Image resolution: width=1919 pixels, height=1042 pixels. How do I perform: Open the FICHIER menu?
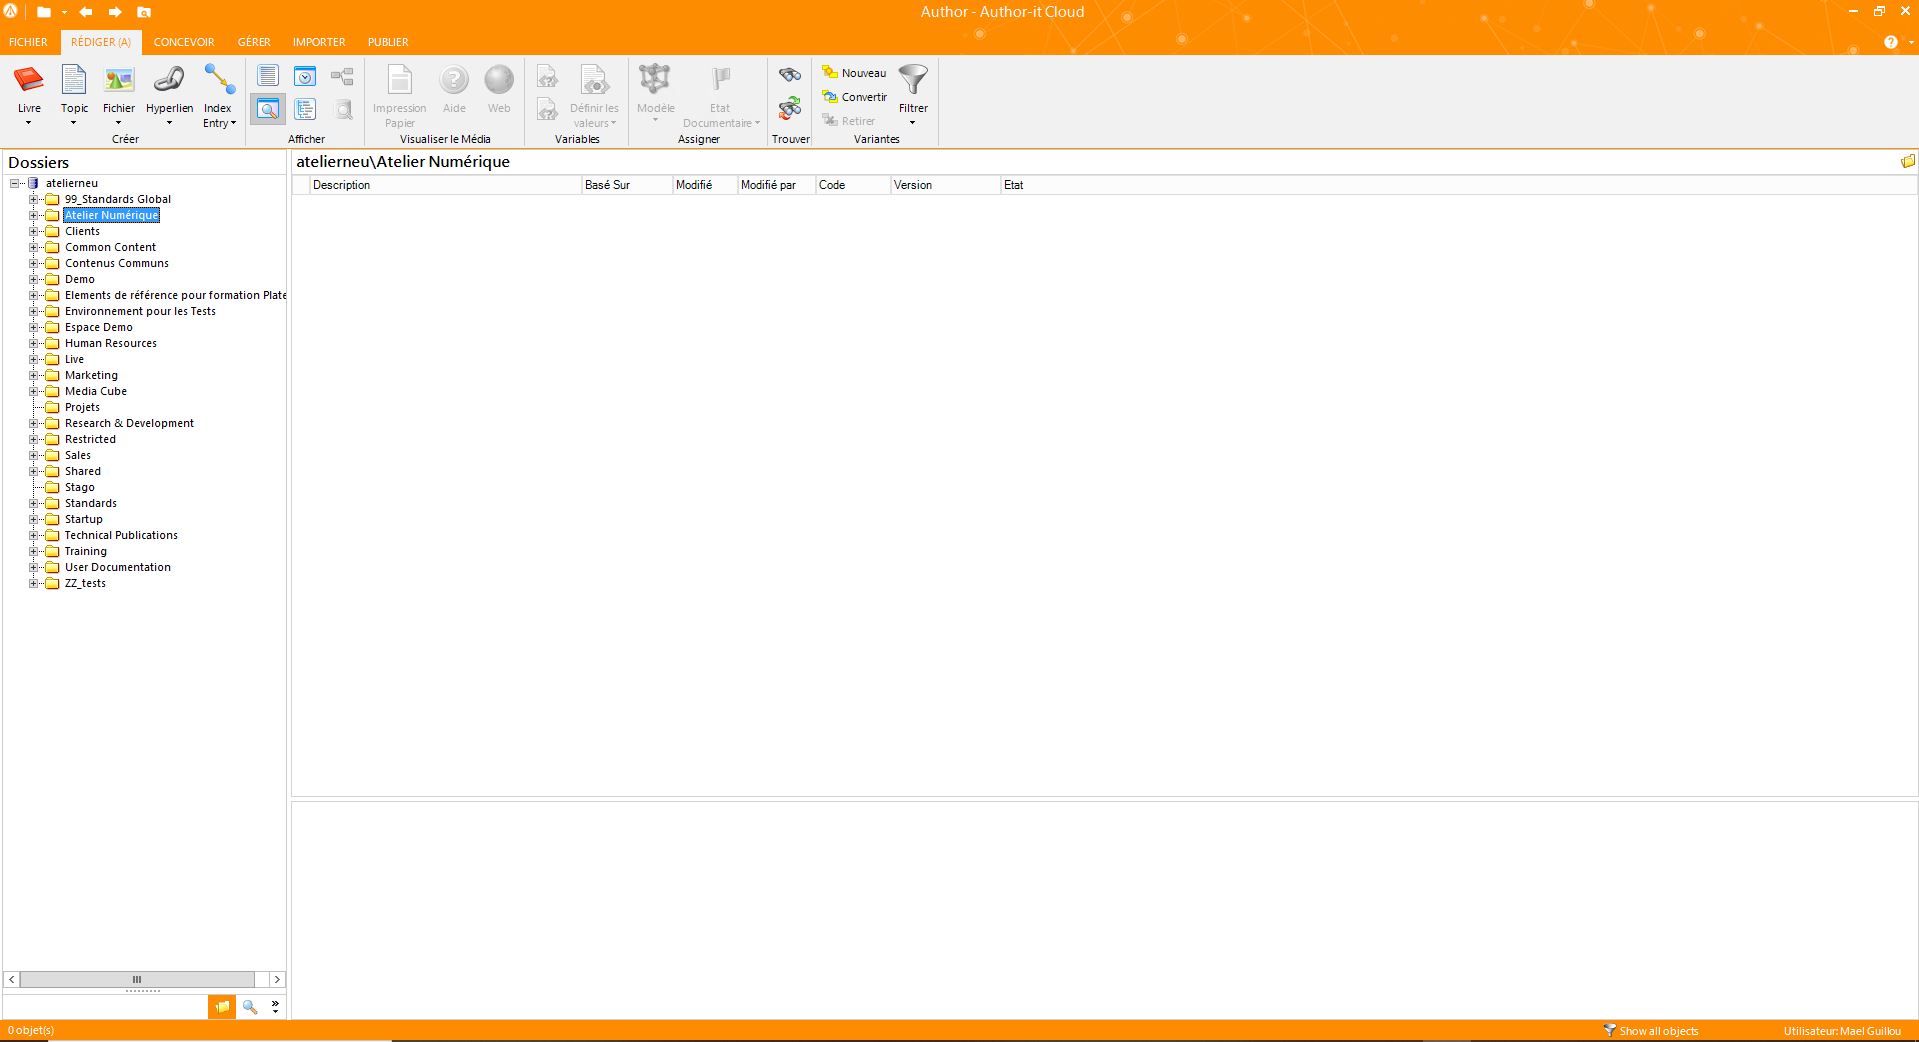click(28, 42)
